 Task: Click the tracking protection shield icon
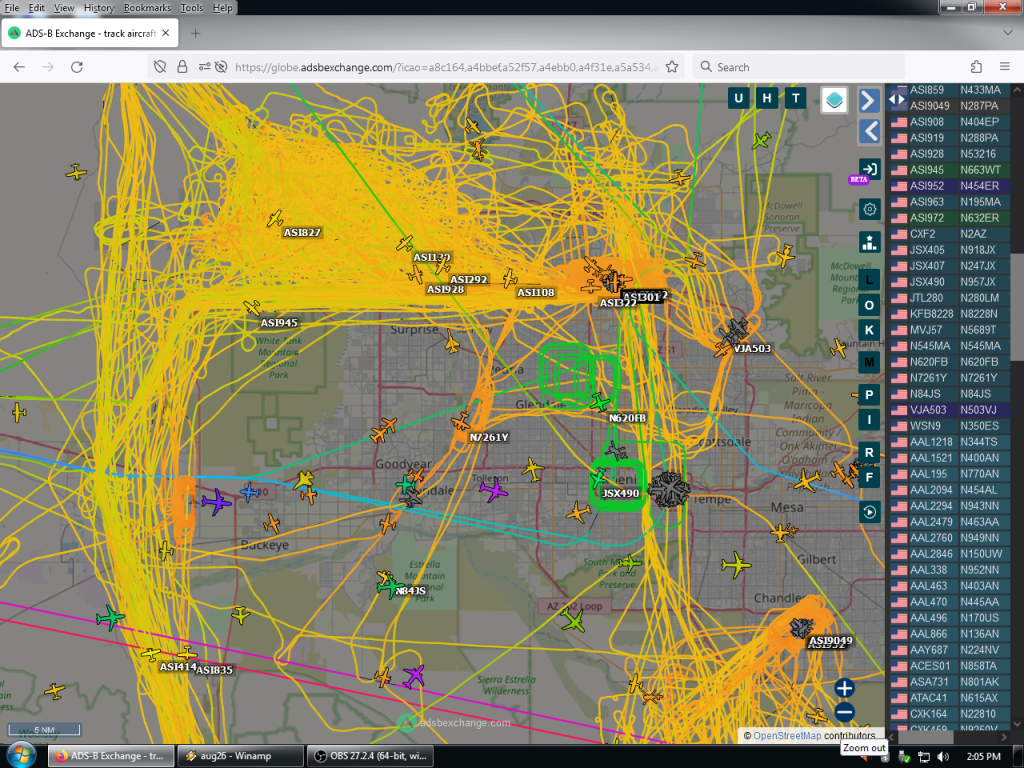pyautogui.click(x=160, y=67)
